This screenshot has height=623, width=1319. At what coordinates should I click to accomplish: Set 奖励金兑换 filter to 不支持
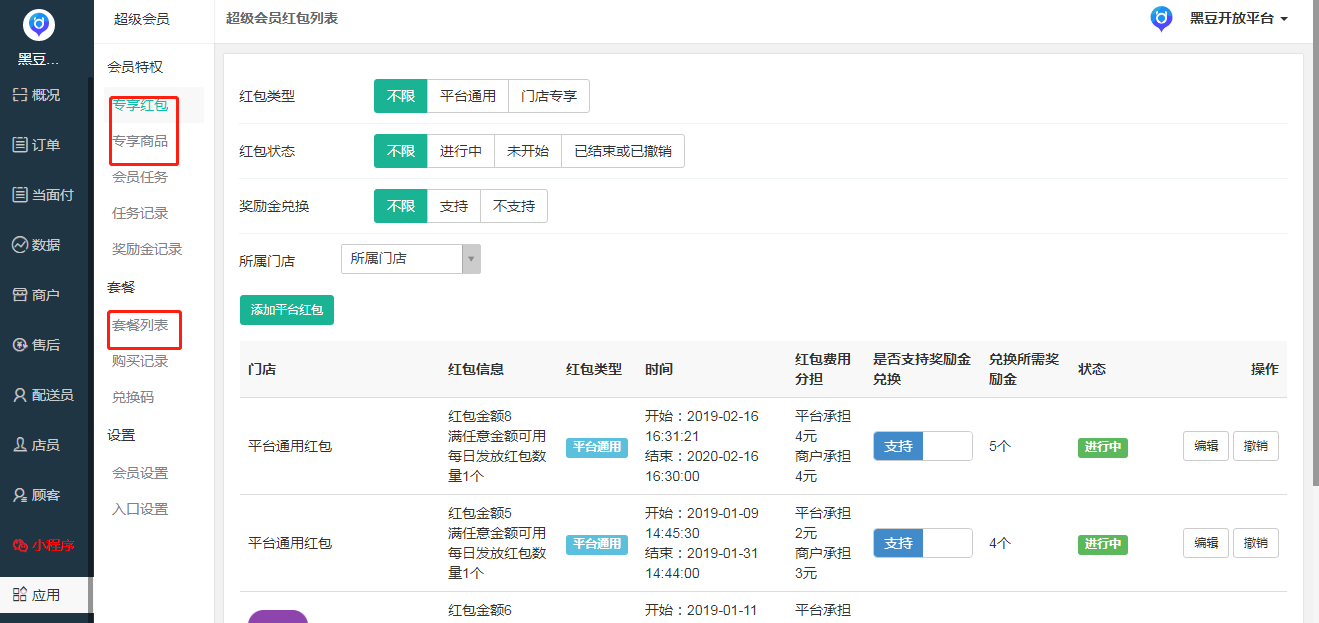coord(514,206)
